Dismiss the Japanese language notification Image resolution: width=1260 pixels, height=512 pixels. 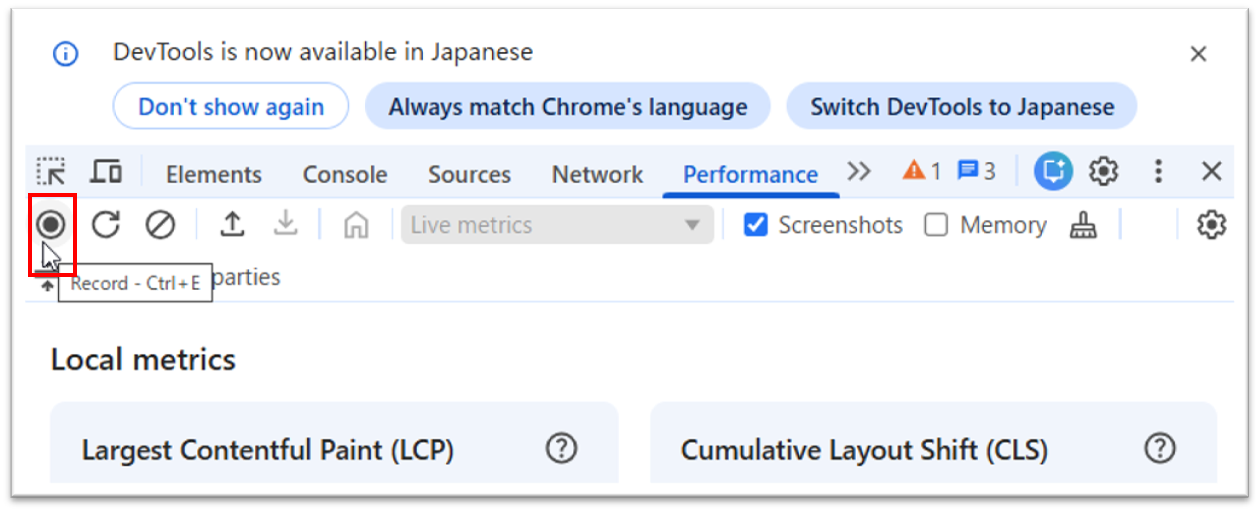point(1198,54)
